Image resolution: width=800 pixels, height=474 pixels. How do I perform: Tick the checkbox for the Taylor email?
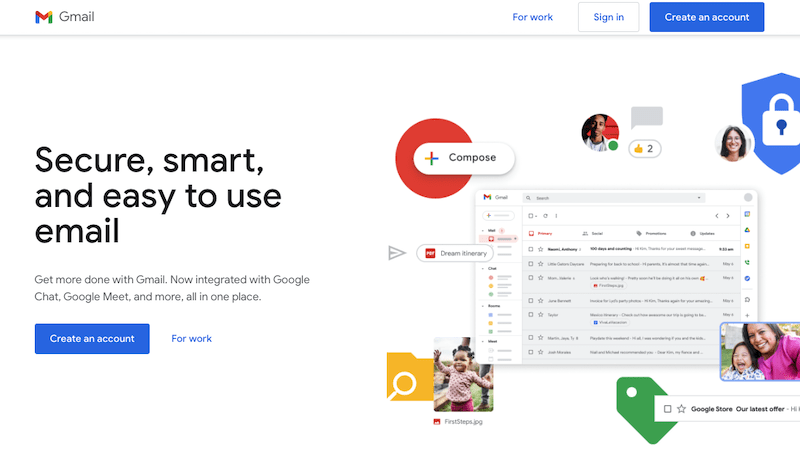531,314
